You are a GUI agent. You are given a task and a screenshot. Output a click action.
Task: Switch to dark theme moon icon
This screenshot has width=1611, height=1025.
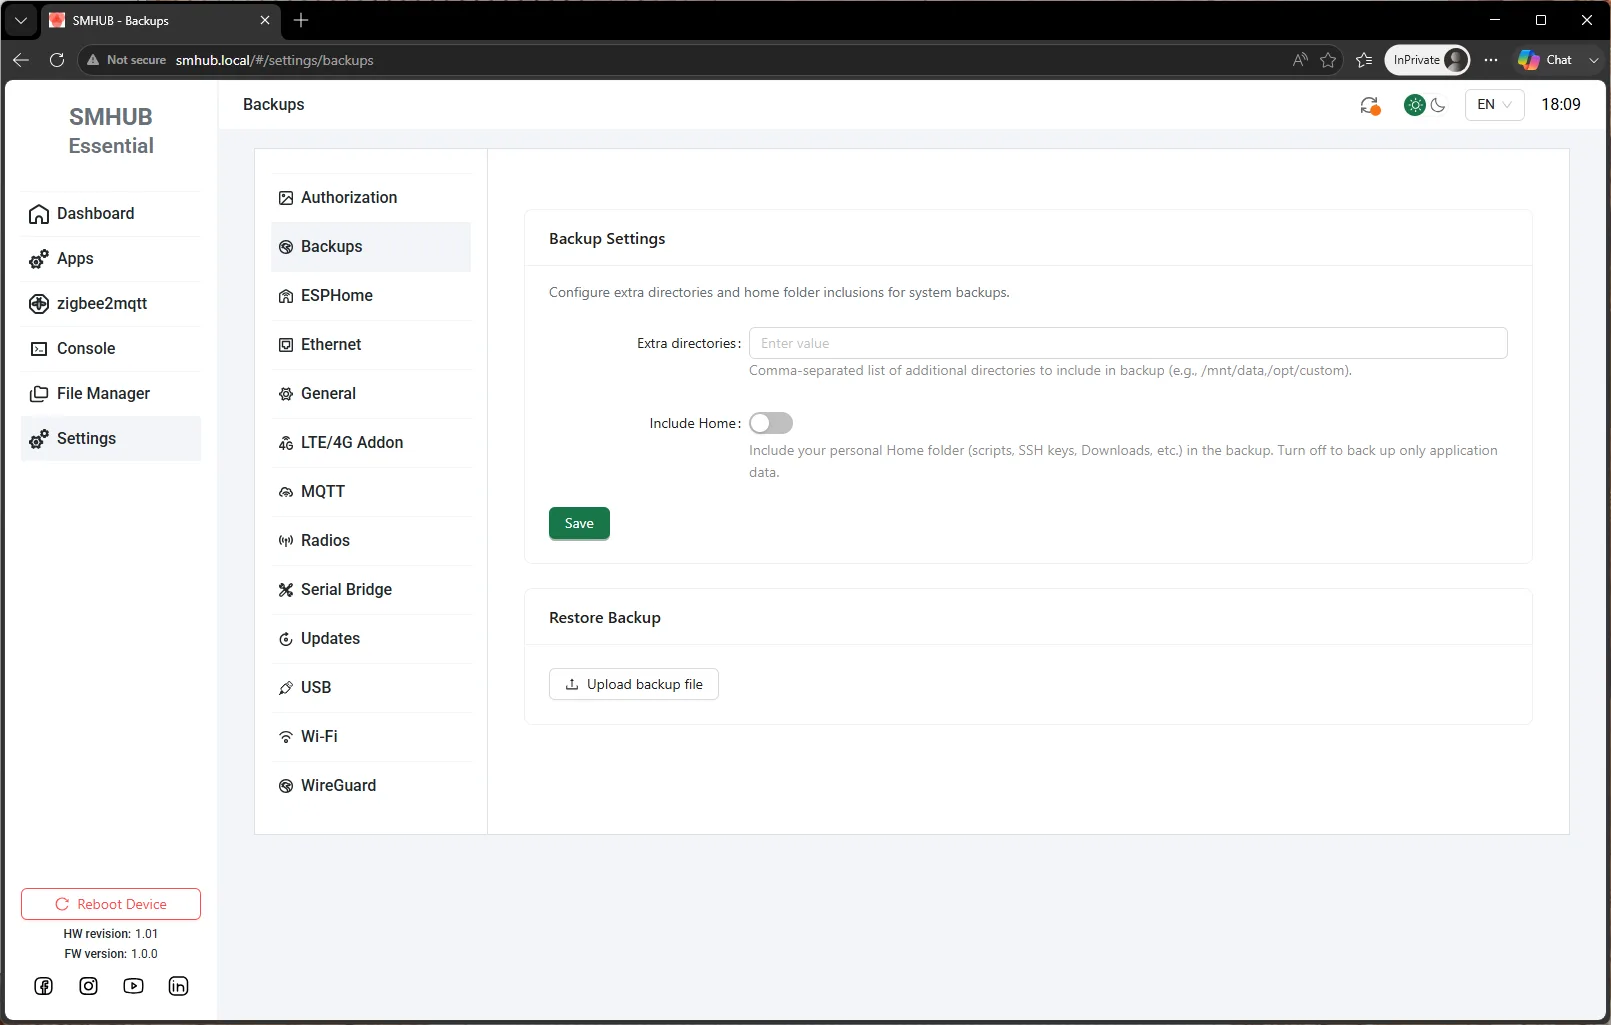(1438, 104)
